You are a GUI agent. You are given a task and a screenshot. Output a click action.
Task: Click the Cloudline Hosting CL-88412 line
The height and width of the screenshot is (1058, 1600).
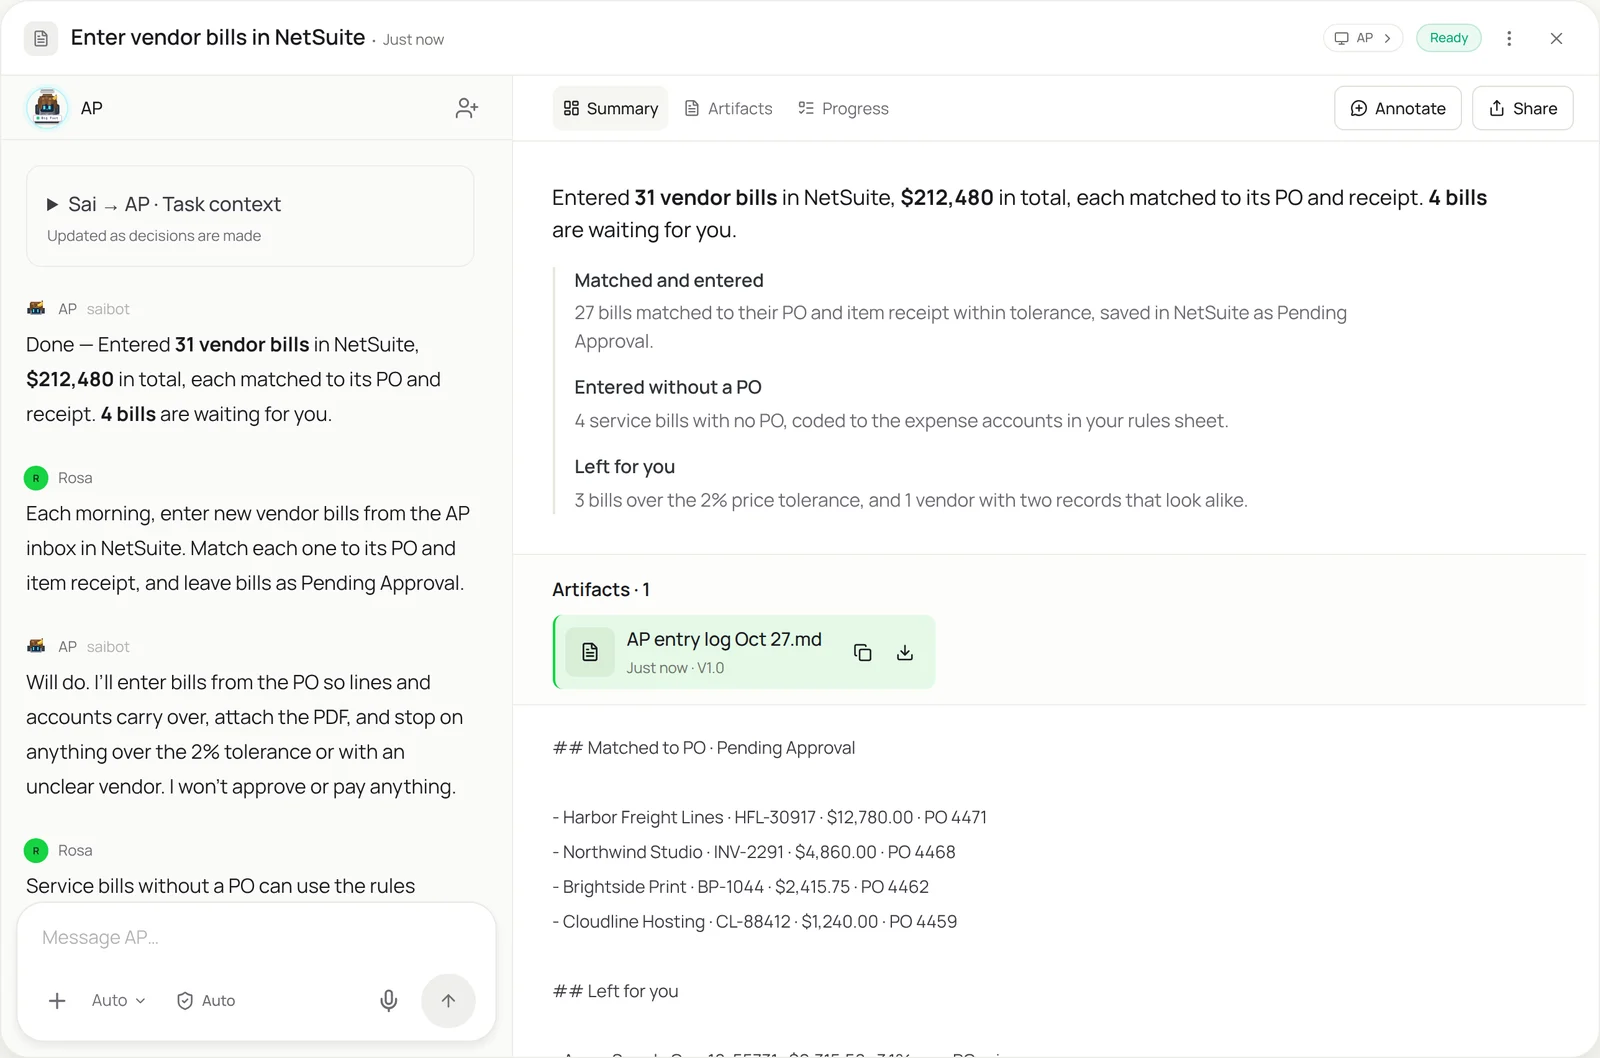pos(755,922)
